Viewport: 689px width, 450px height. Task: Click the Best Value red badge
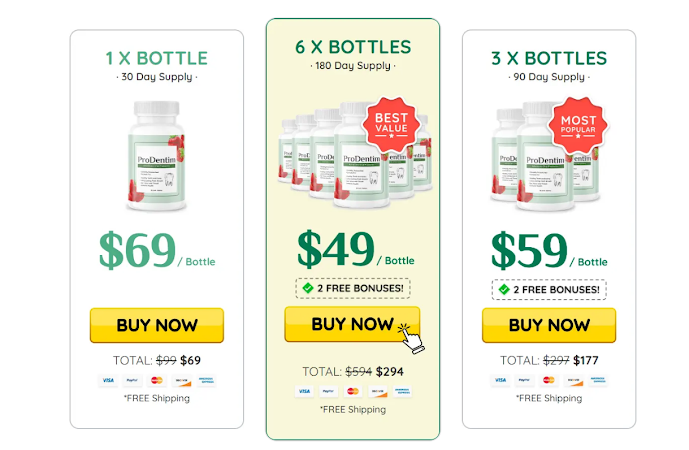click(391, 124)
